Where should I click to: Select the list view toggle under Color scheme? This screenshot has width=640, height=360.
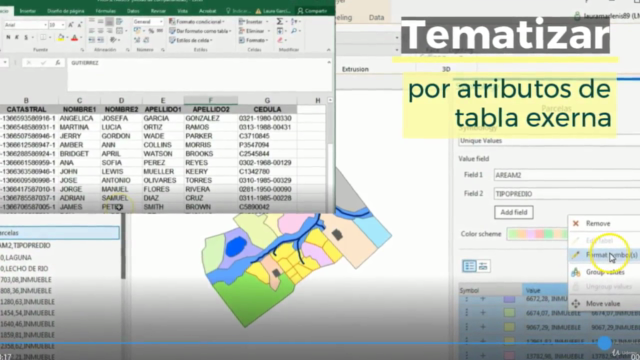[469, 266]
